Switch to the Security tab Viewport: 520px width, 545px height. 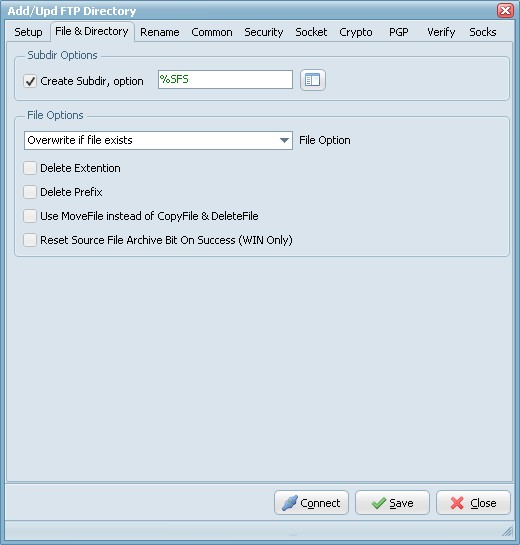click(263, 32)
